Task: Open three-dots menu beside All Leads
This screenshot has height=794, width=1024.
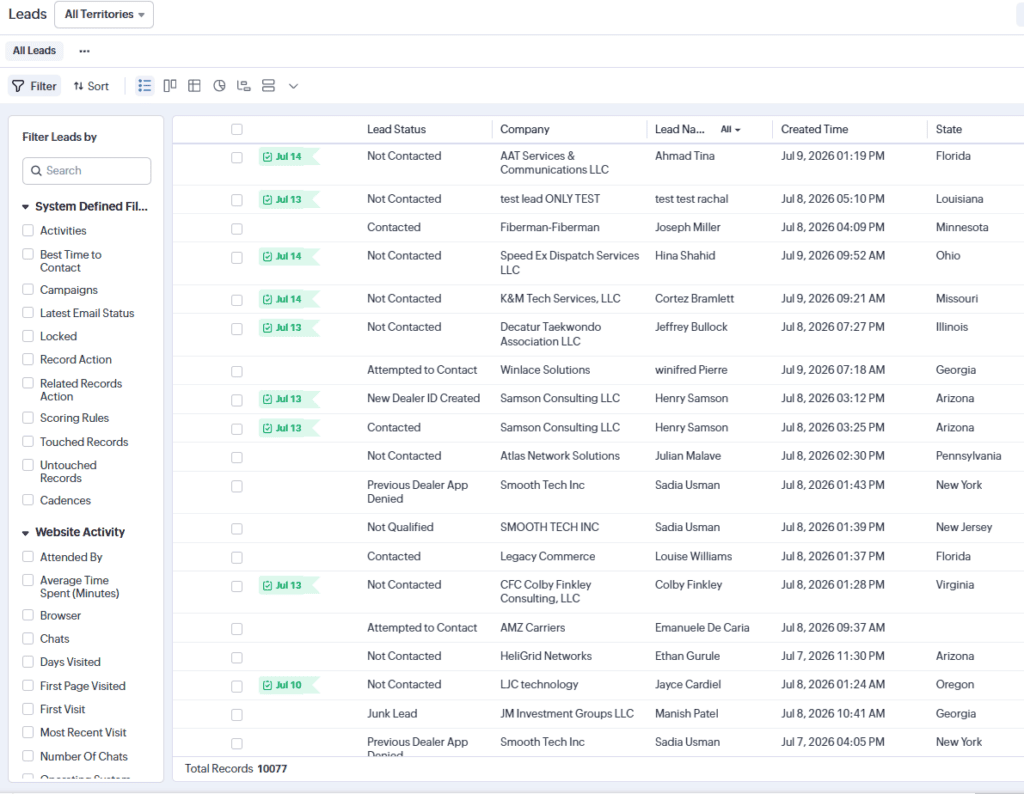Action: (x=84, y=51)
